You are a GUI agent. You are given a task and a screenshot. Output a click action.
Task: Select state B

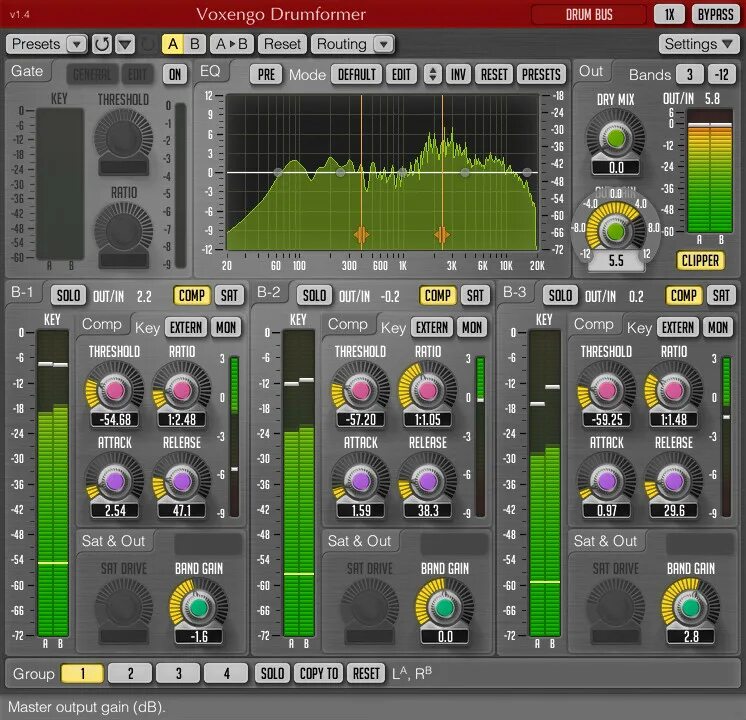point(195,44)
